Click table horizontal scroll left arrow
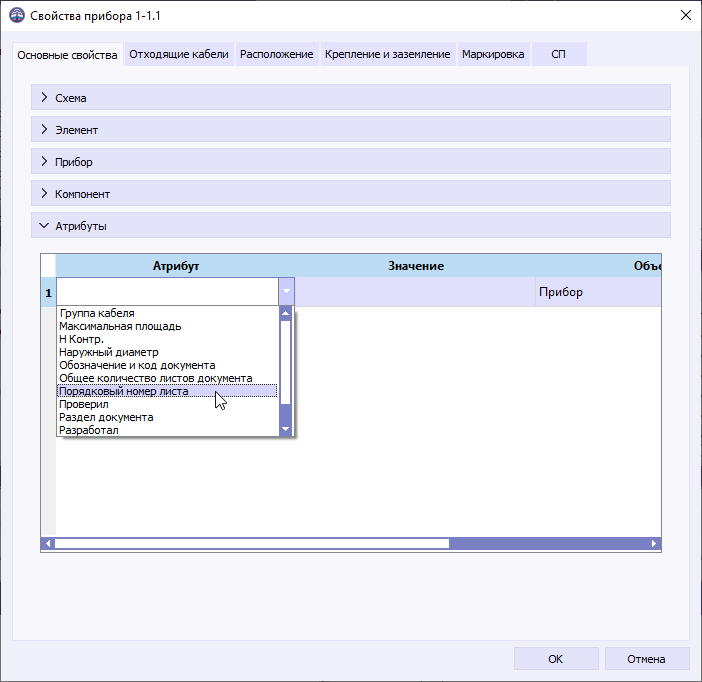 pyautogui.click(x=47, y=543)
